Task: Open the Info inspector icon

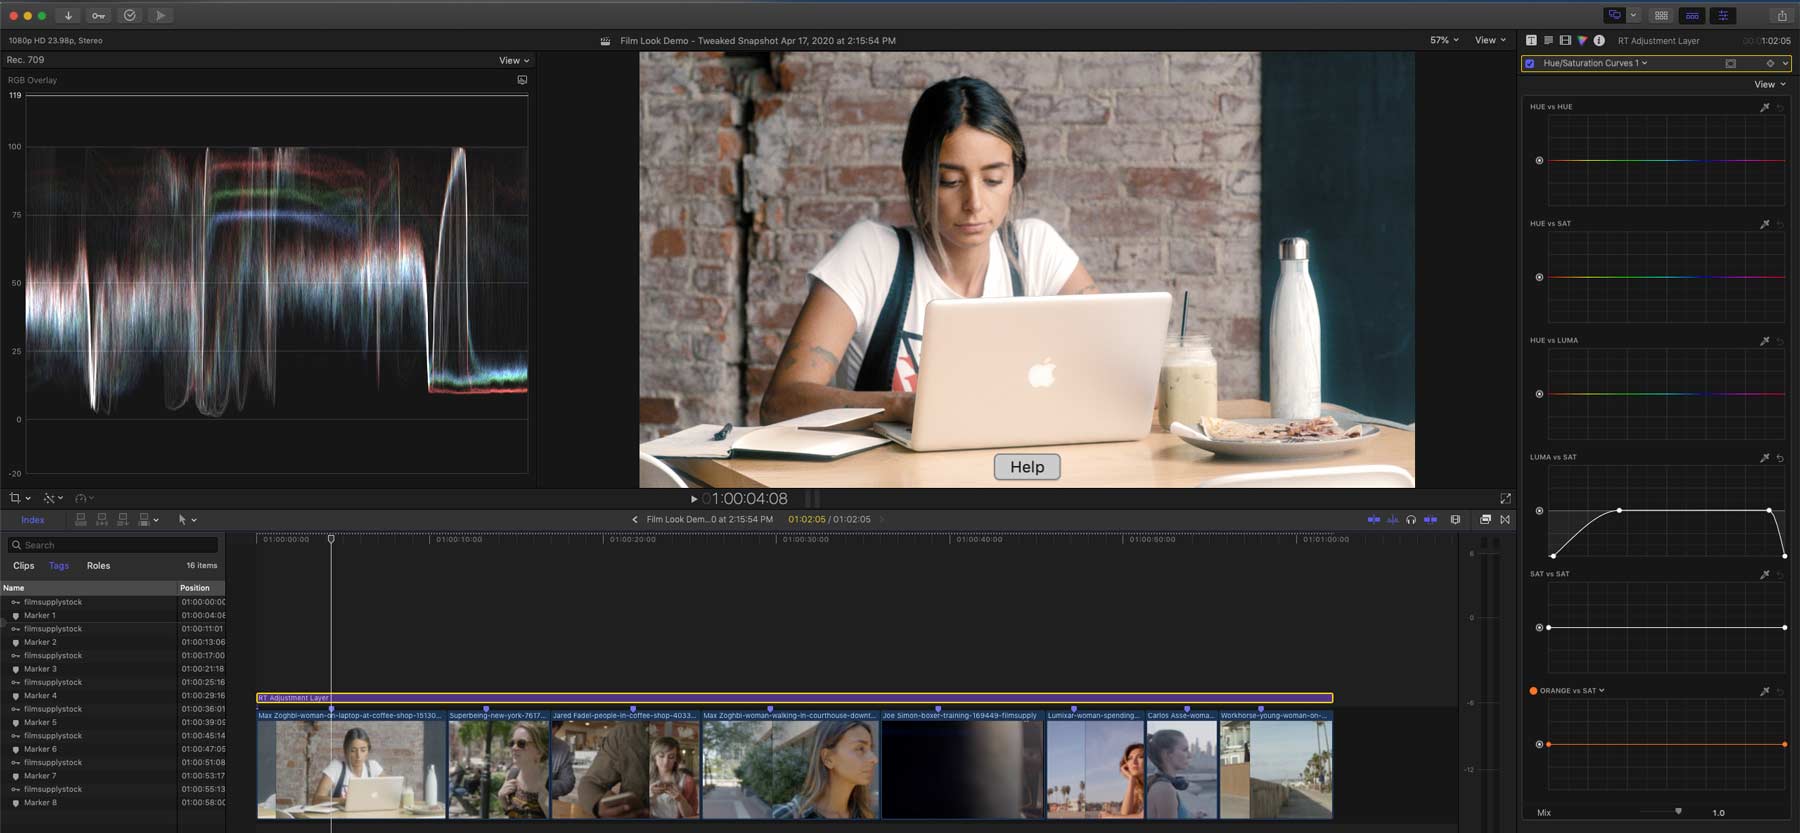Action: tap(1599, 41)
